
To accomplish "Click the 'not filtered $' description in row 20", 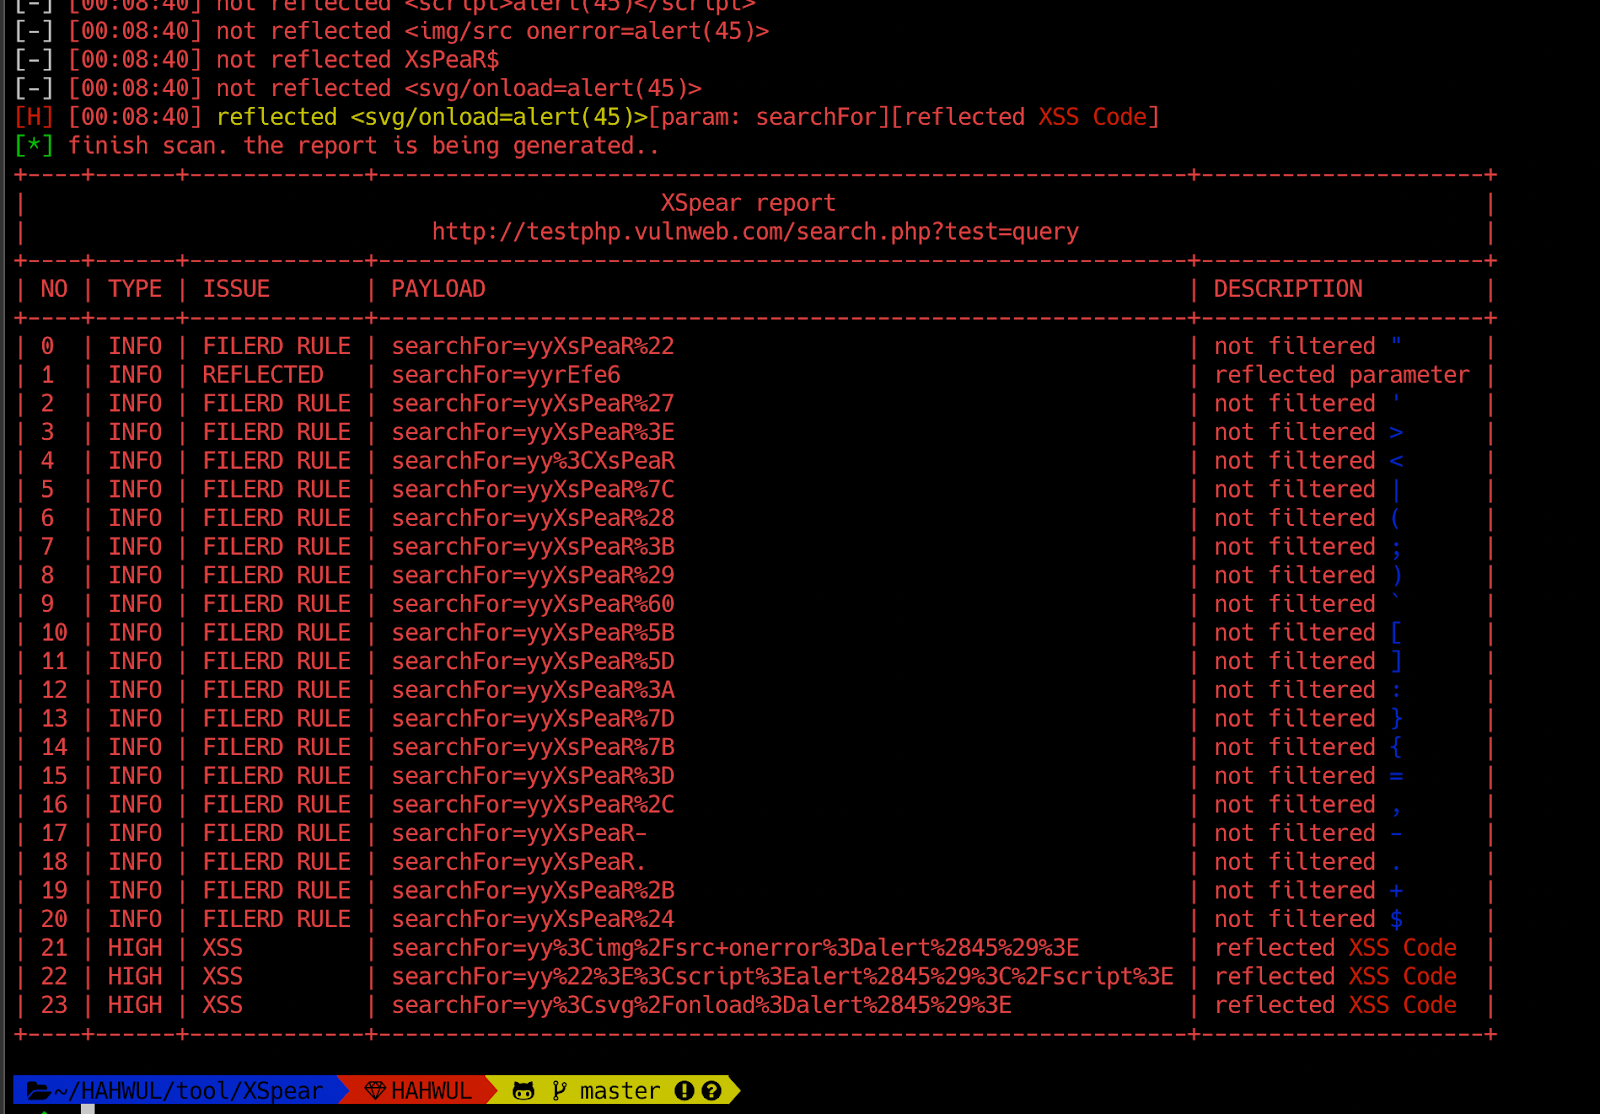I will point(1305,918).
